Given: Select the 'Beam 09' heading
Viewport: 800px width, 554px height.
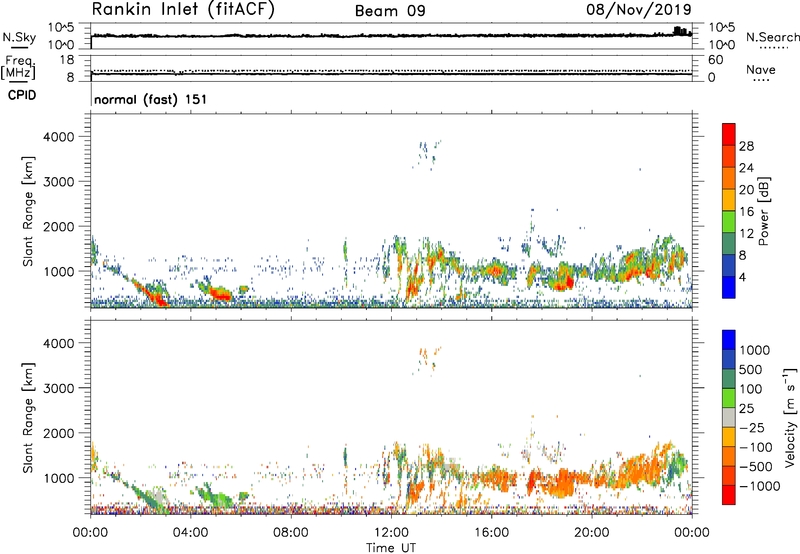Looking at the screenshot, I should point(390,11).
